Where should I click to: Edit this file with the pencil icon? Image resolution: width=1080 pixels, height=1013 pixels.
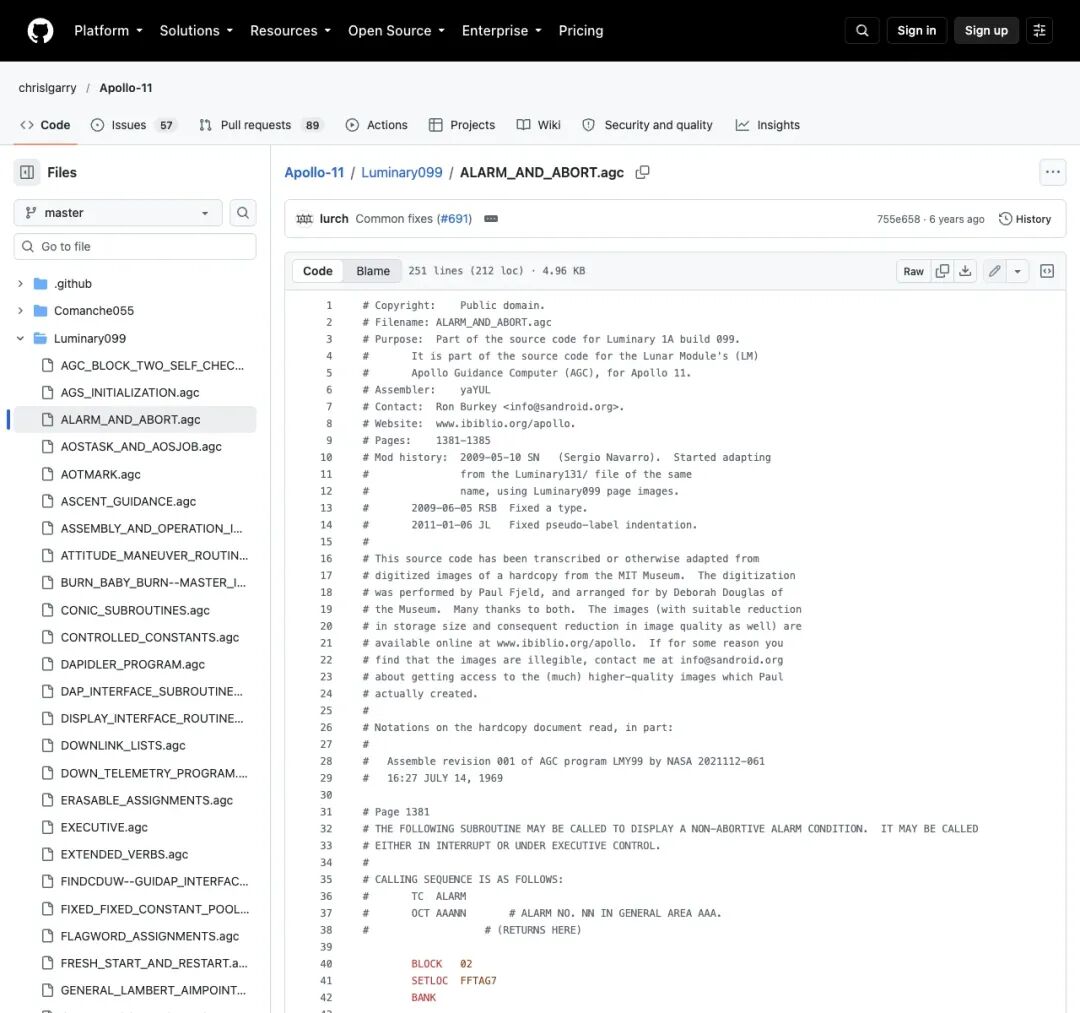tap(995, 271)
